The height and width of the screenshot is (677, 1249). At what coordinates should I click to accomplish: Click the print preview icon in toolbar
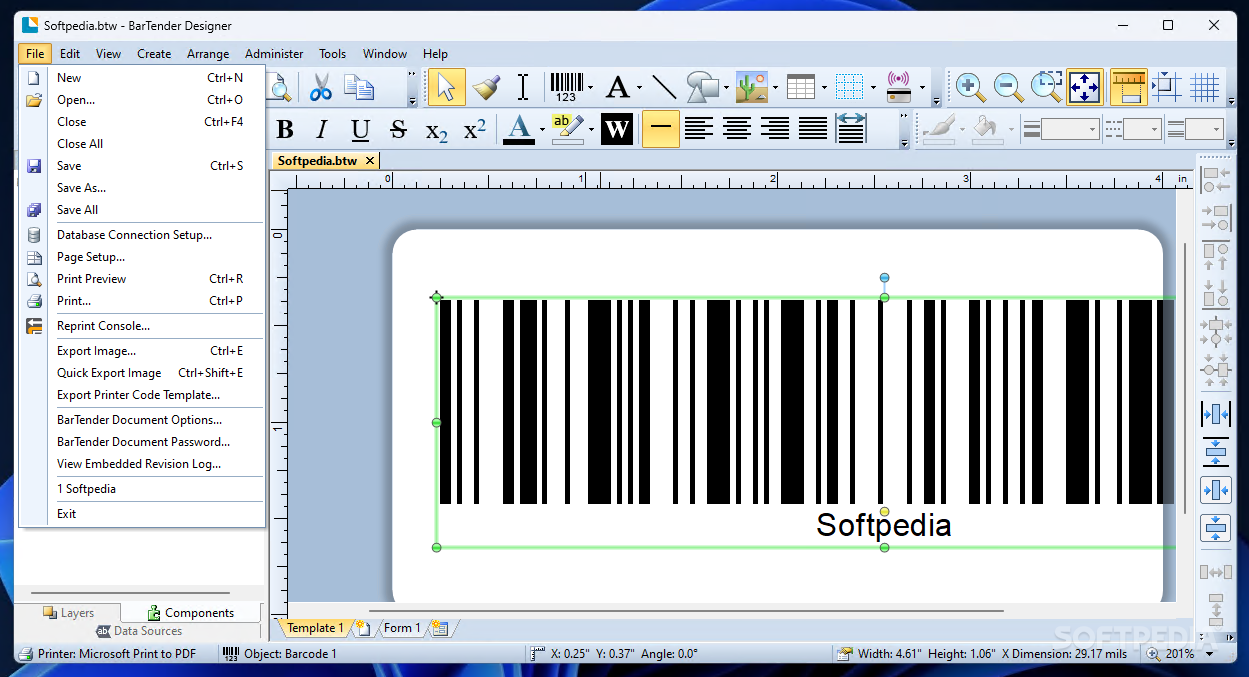(x=279, y=87)
